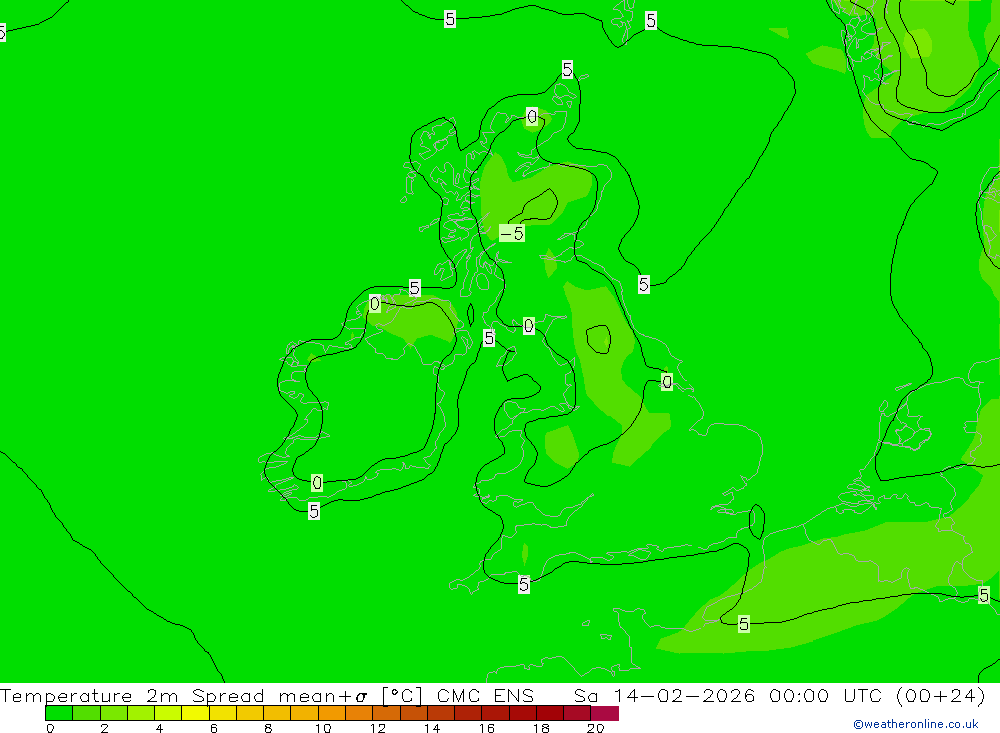Click the date "Sa 14-02-2026"
The image size is (1000, 733).
click(x=664, y=695)
